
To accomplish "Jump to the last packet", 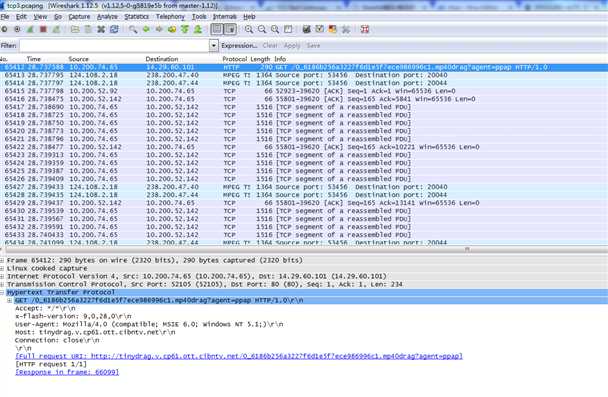I will [x=198, y=29].
